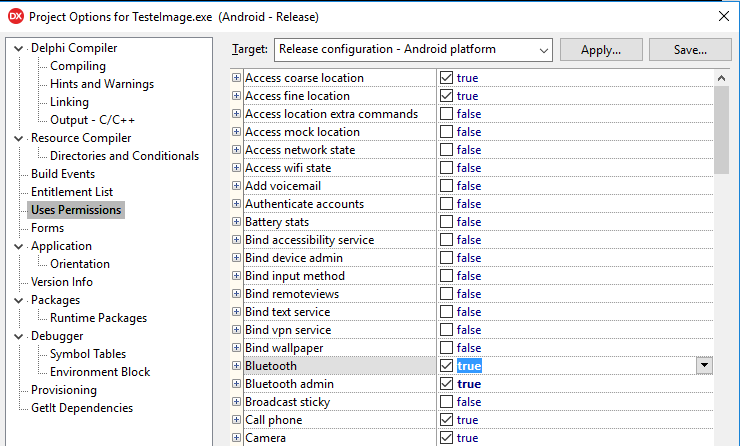
Task: Select the Bind device admin row label
Action: tap(294, 258)
